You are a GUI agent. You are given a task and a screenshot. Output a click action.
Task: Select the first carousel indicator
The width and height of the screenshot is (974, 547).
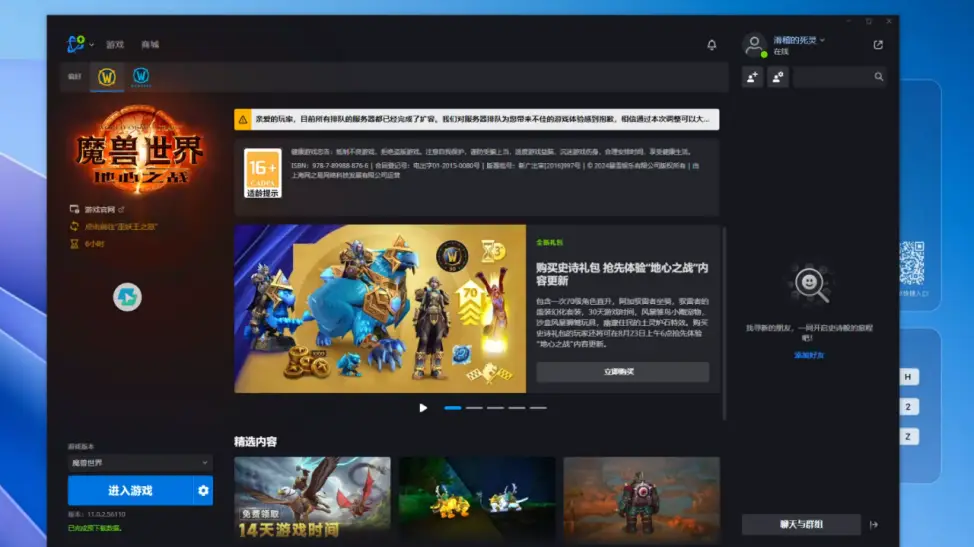452,408
